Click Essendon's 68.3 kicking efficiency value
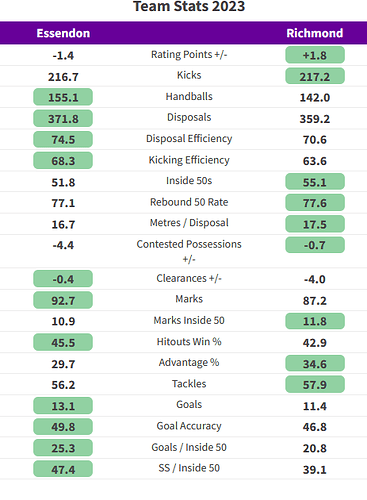Image resolution: width=367 pixels, height=500 pixels. coord(63,161)
